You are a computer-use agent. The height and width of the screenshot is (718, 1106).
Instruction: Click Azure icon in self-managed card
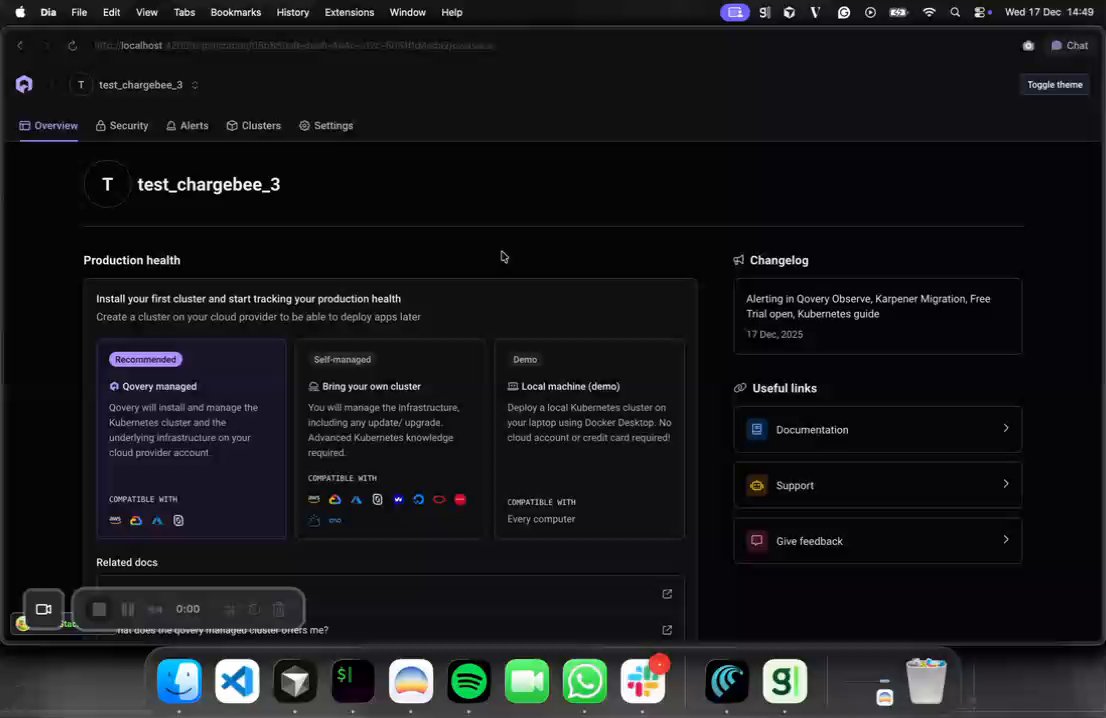(356, 499)
